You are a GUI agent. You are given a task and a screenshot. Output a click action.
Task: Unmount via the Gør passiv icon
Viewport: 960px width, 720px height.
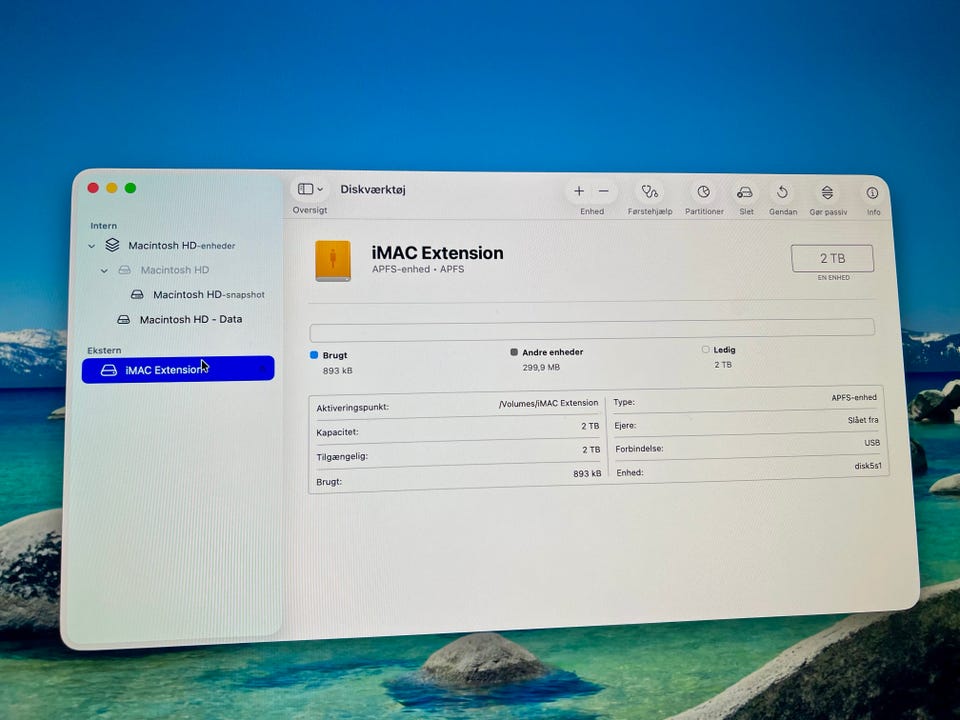827,193
